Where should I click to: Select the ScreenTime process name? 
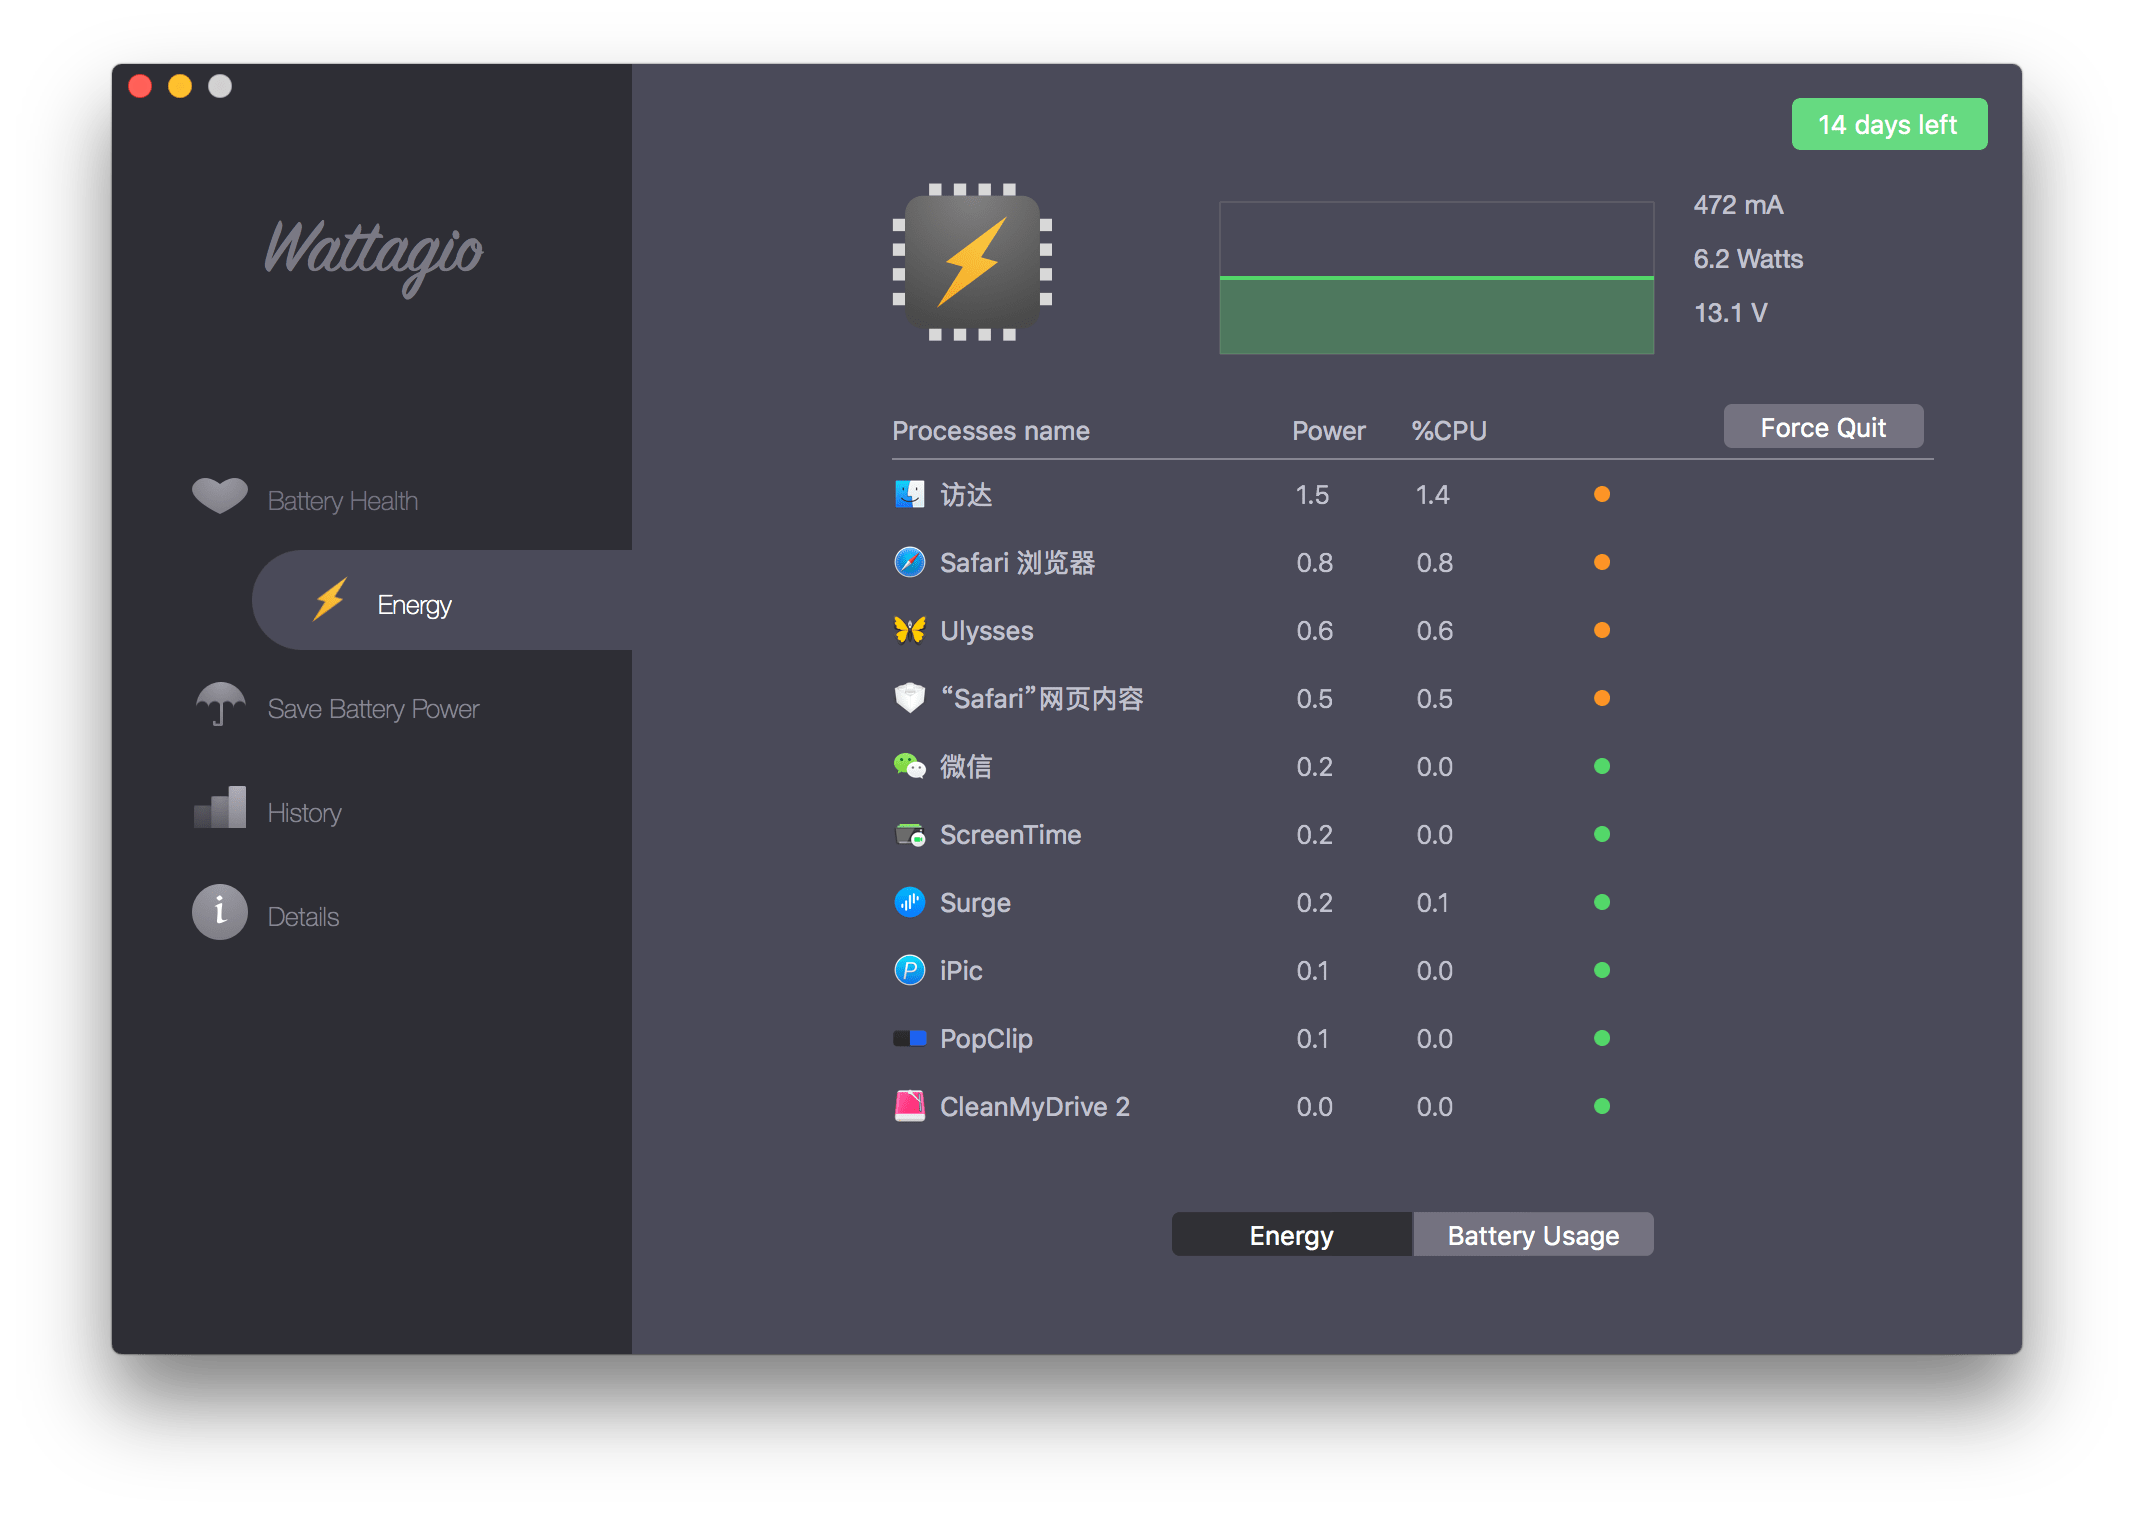click(x=1010, y=834)
